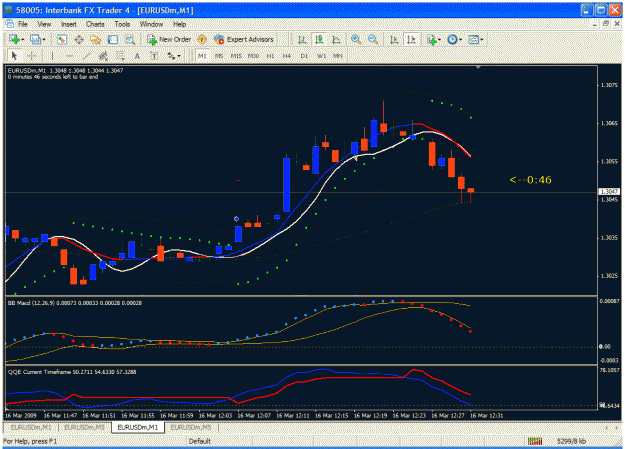Viewport: 625px width, 449px height.
Task: Expand the Profiles dropdown
Action: point(44,39)
